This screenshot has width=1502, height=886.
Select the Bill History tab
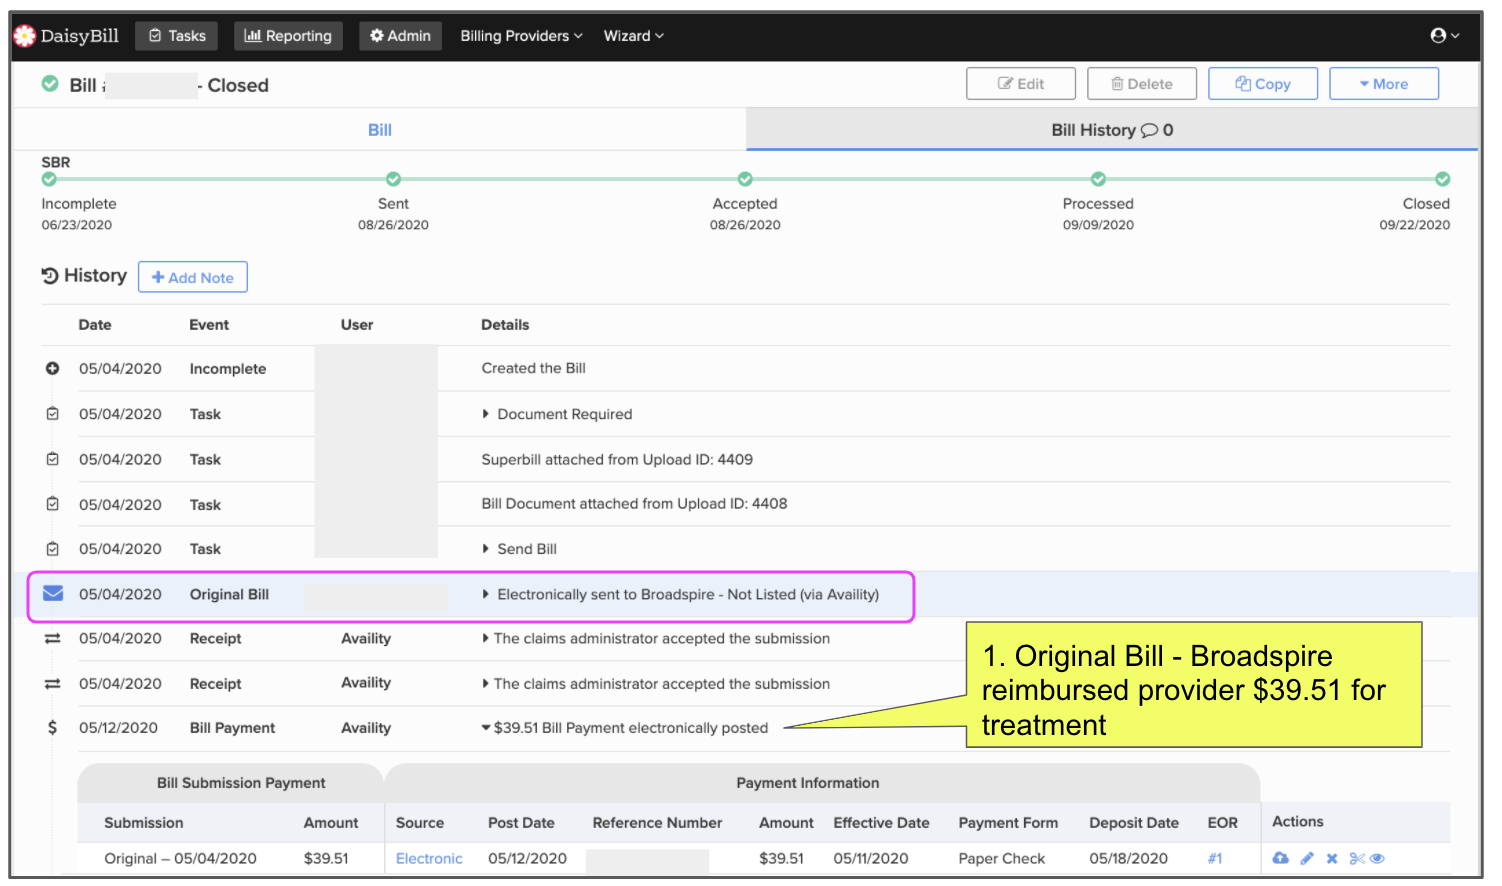(1111, 130)
